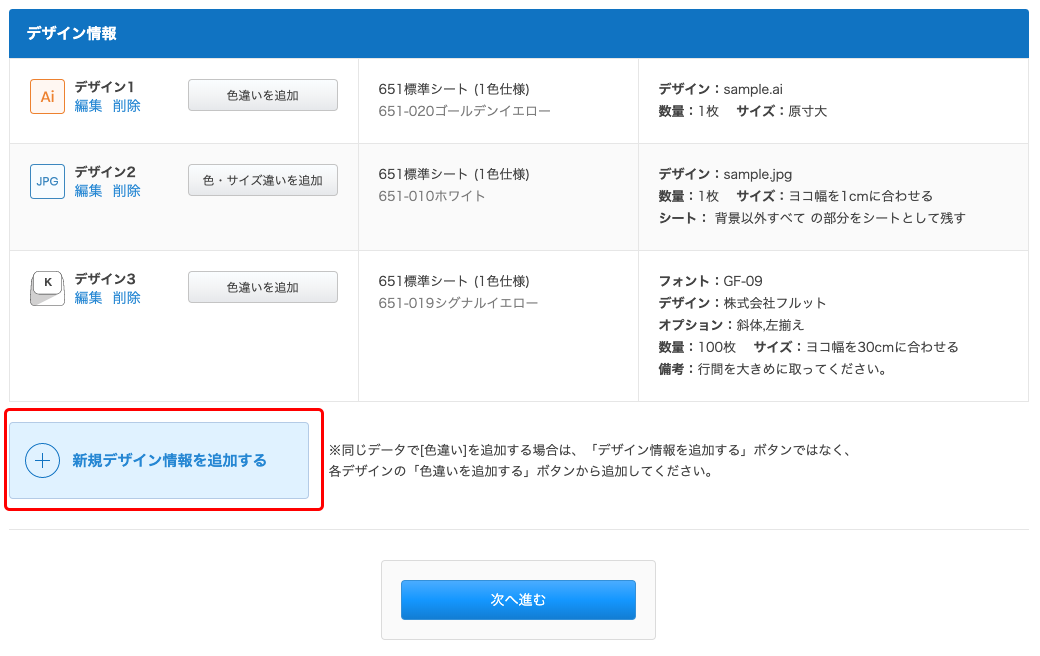Open 編集 for デザイン1

point(86,104)
